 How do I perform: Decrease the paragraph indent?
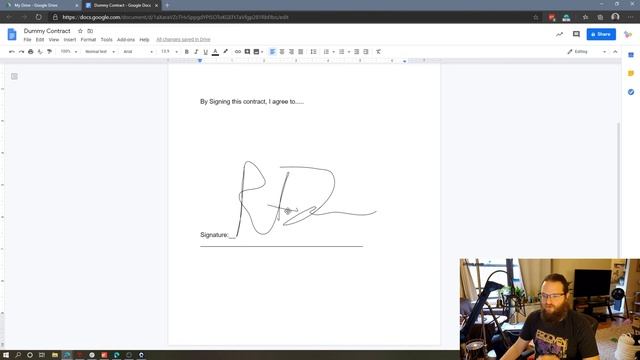[356, 52]
